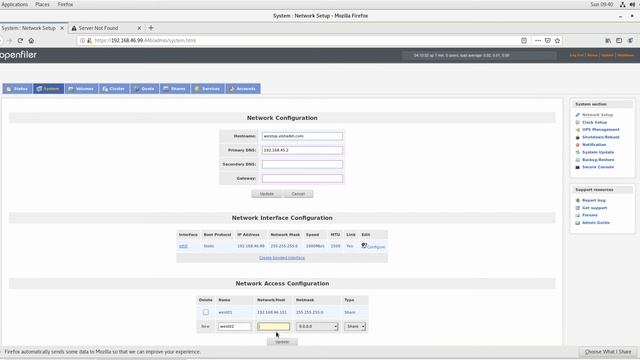Image resolution: width=640 pixels, height=360 pixels.
Task: Click the Secure Console icon in sidebar
Action: point(578,167)
